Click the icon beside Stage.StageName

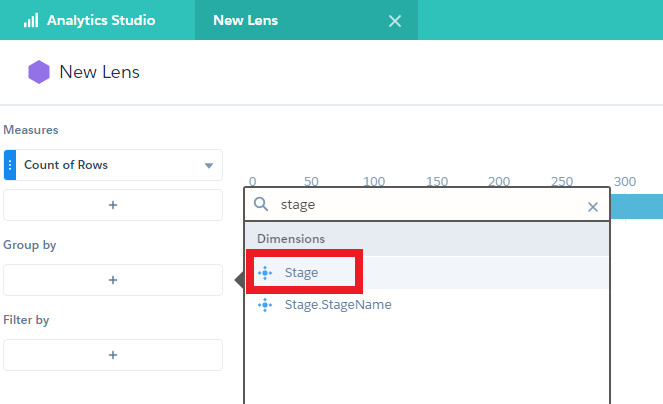(x=265, y=305)
